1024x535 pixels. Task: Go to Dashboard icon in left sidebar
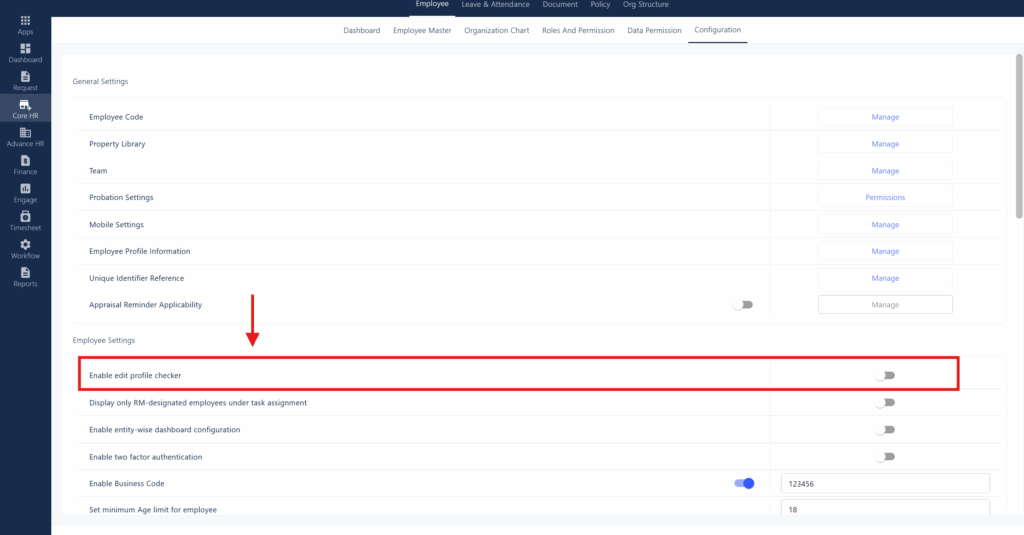(25, 49)
